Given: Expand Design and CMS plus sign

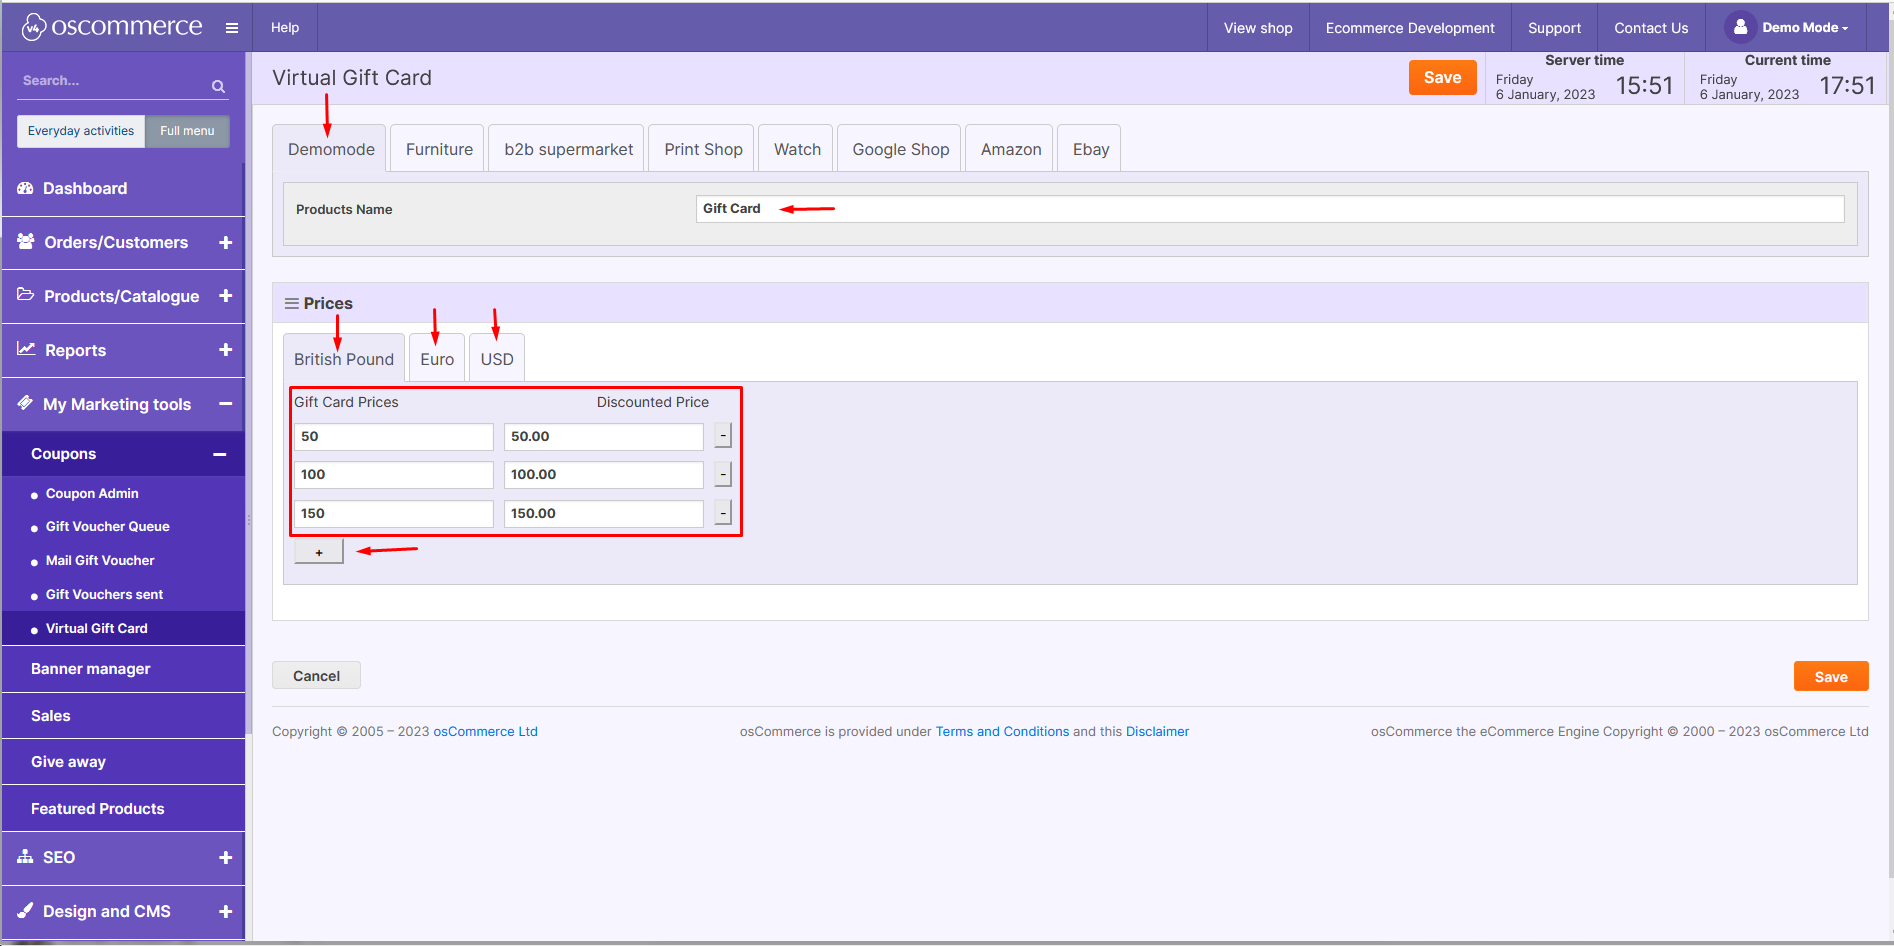Looking at the screenshot, I should (x=226, y=911).
